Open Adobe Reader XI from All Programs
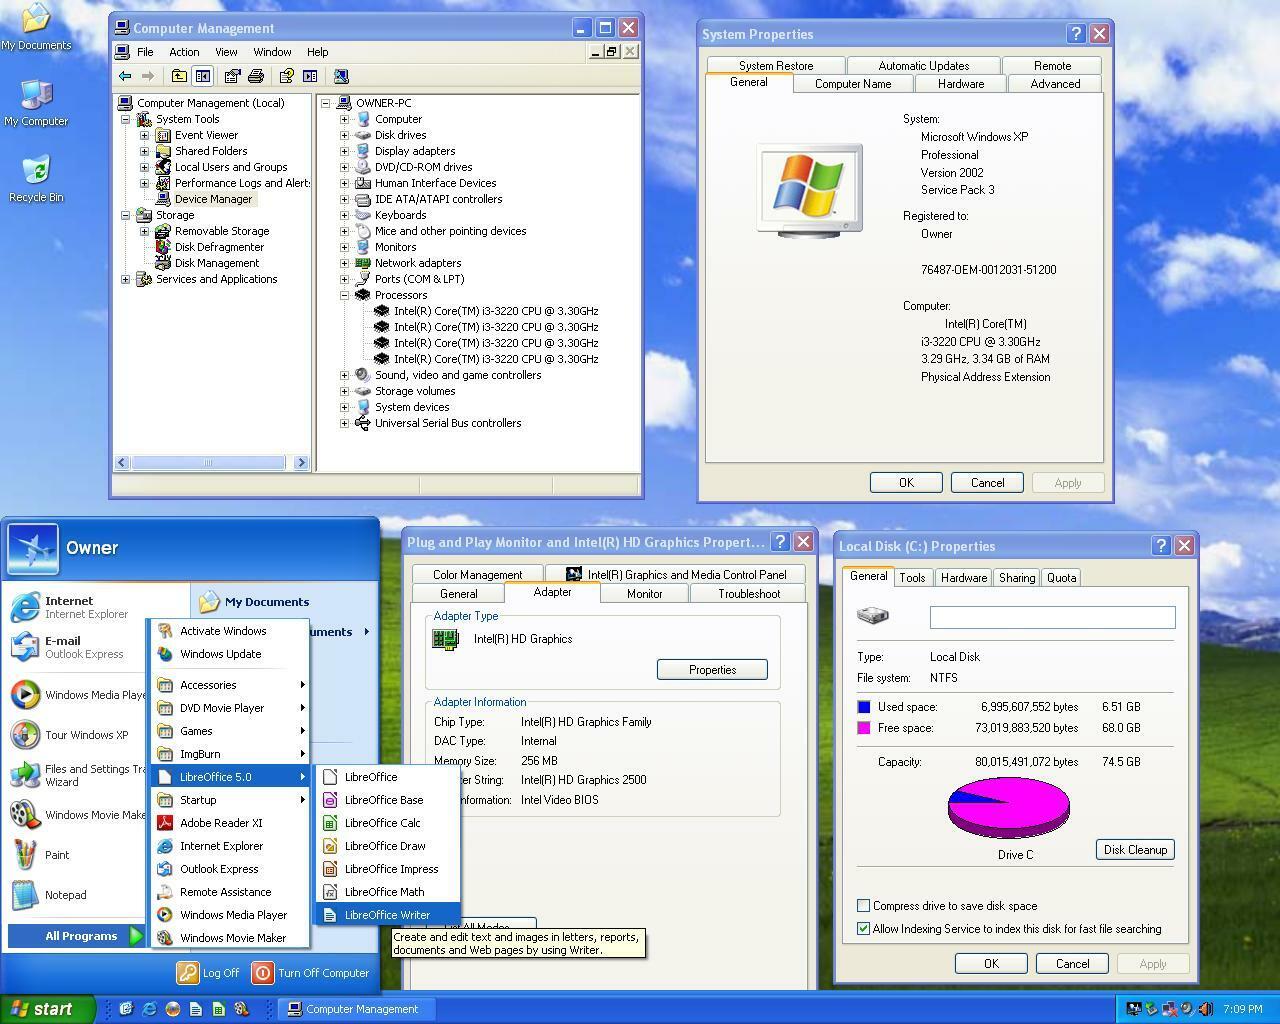 tap(229, 823)
